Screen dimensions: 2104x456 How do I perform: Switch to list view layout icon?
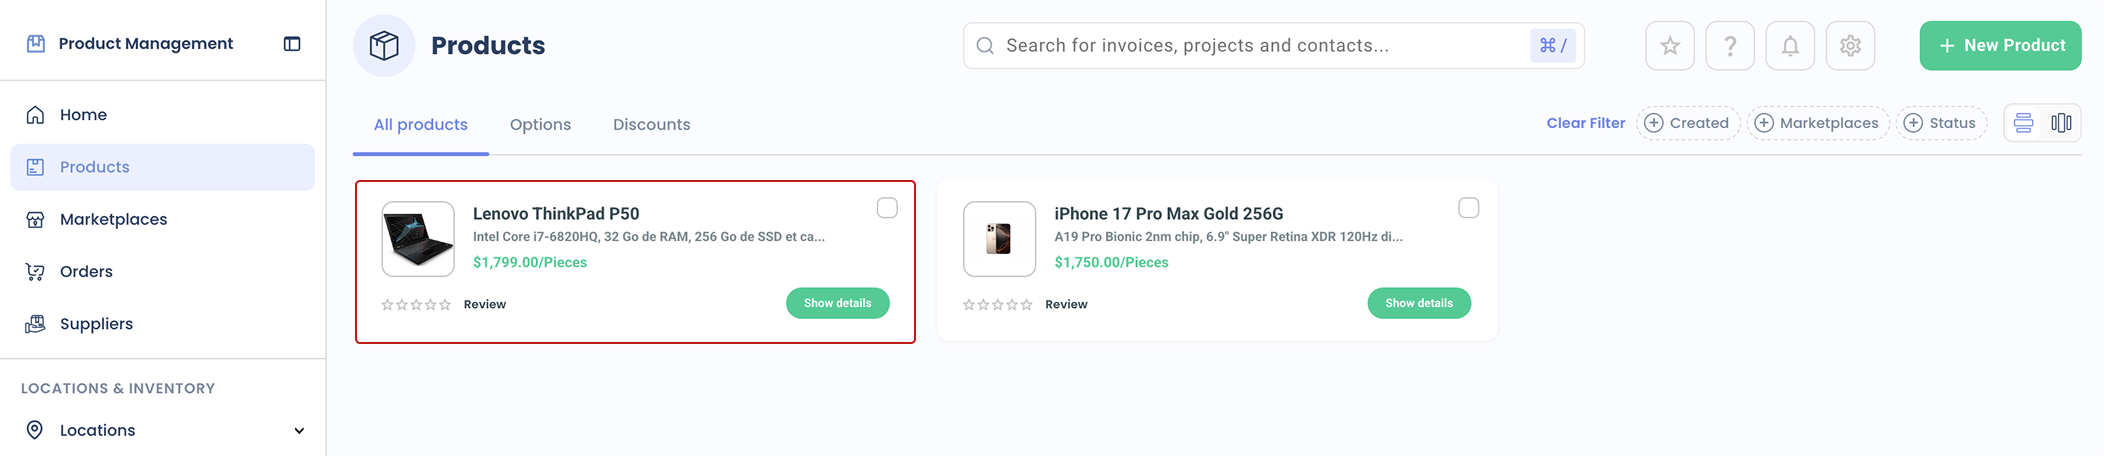click(2023, 123)
